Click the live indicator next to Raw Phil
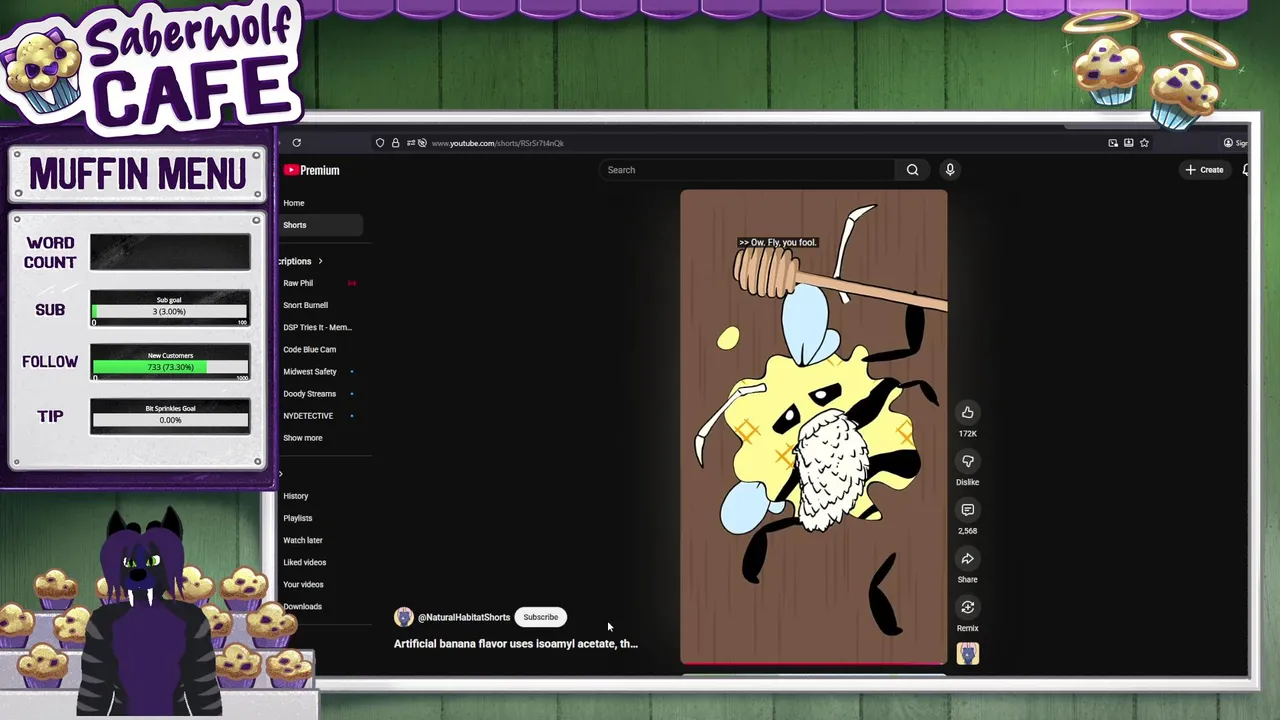Image resolution: width=1280 pixels, height=720 pixels. (351, 283)
